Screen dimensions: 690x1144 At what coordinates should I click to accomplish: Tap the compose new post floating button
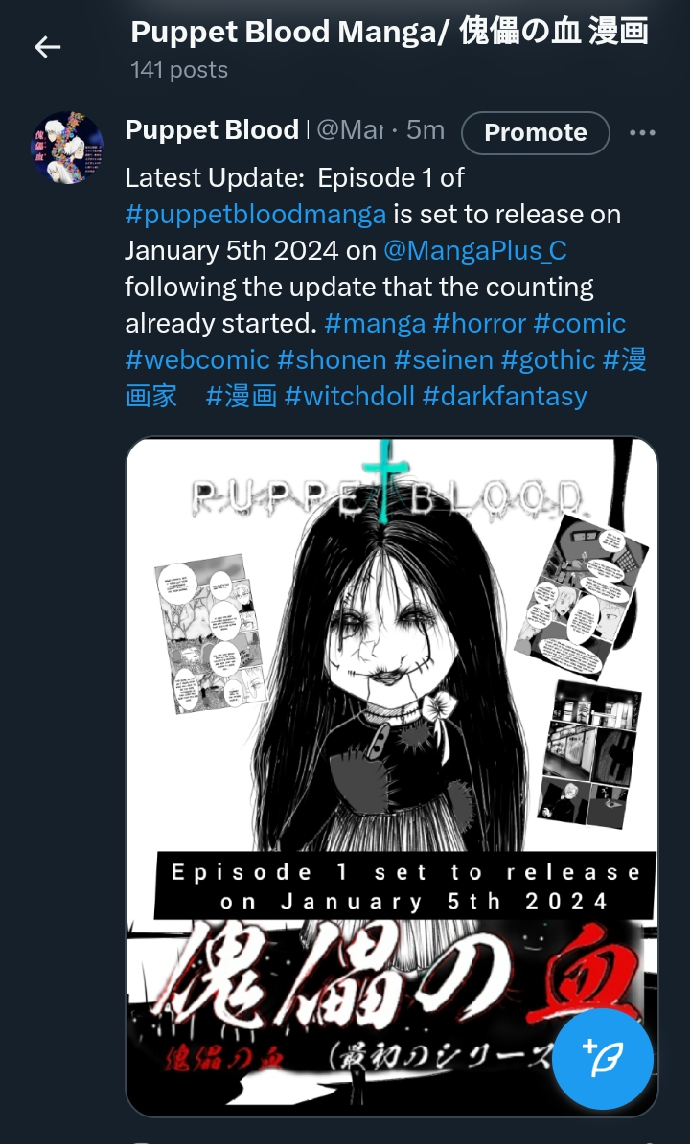602,1058
